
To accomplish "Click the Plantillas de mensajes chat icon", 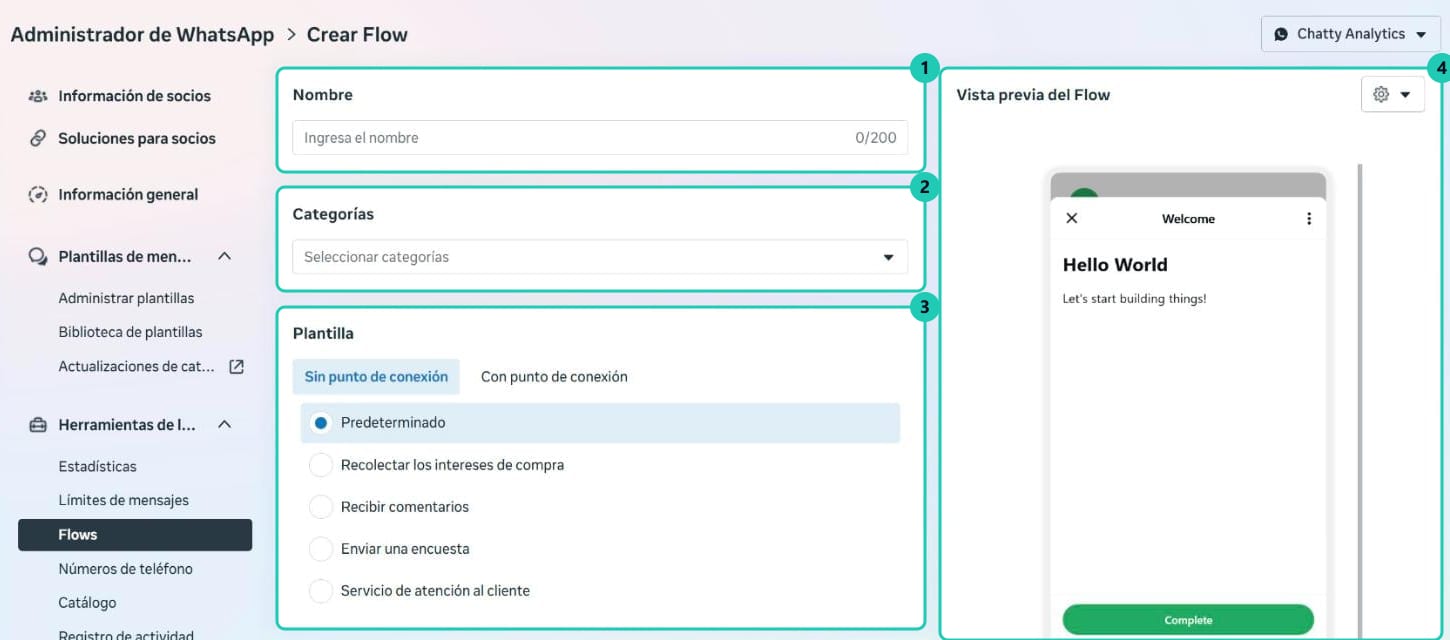I will pos(38,256).
